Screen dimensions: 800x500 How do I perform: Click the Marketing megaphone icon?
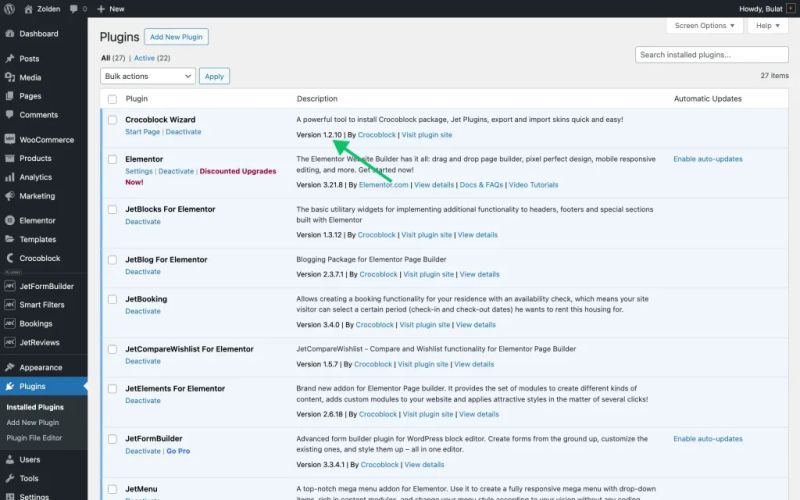(10, 196)
